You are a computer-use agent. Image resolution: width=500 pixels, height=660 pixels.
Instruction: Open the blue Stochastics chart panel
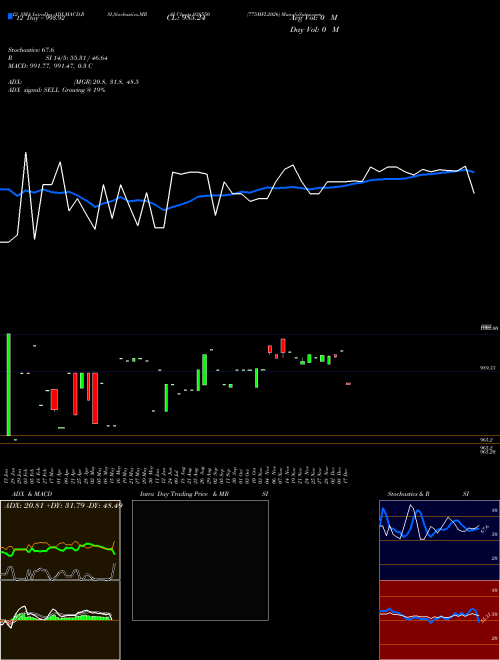[439, 540]
